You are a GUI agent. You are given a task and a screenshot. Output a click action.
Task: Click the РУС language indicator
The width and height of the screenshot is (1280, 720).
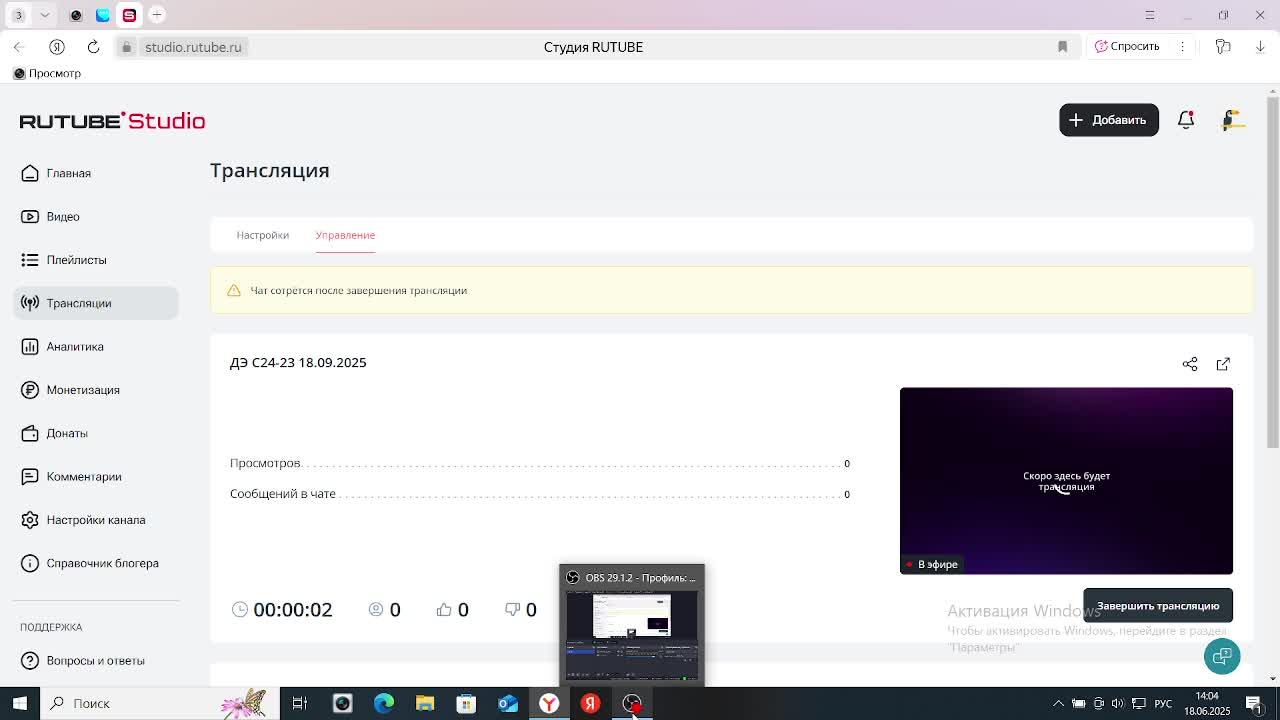(x=1163, y=704)
